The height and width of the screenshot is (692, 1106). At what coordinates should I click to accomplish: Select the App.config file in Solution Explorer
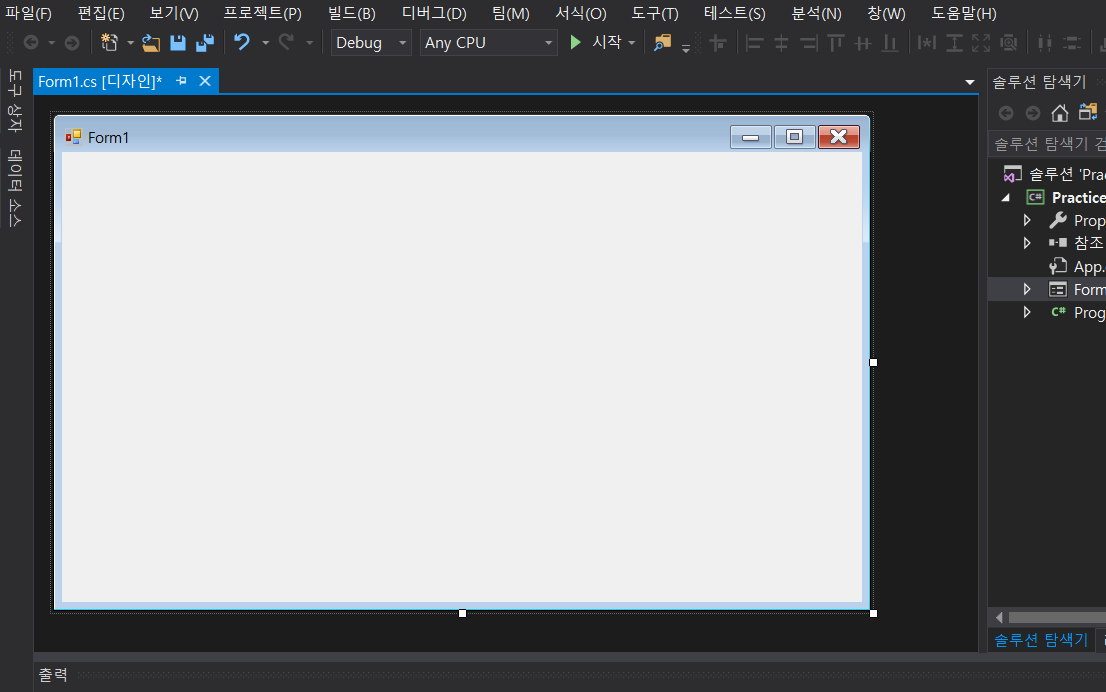(1077, 267)
